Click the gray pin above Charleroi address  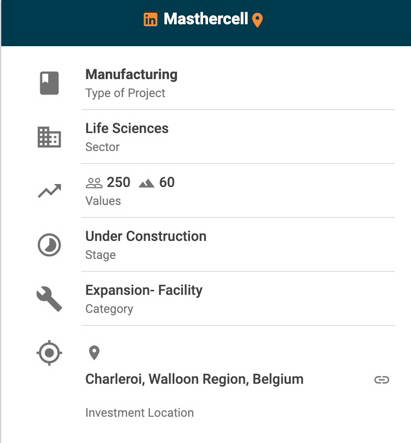(94, 353)
